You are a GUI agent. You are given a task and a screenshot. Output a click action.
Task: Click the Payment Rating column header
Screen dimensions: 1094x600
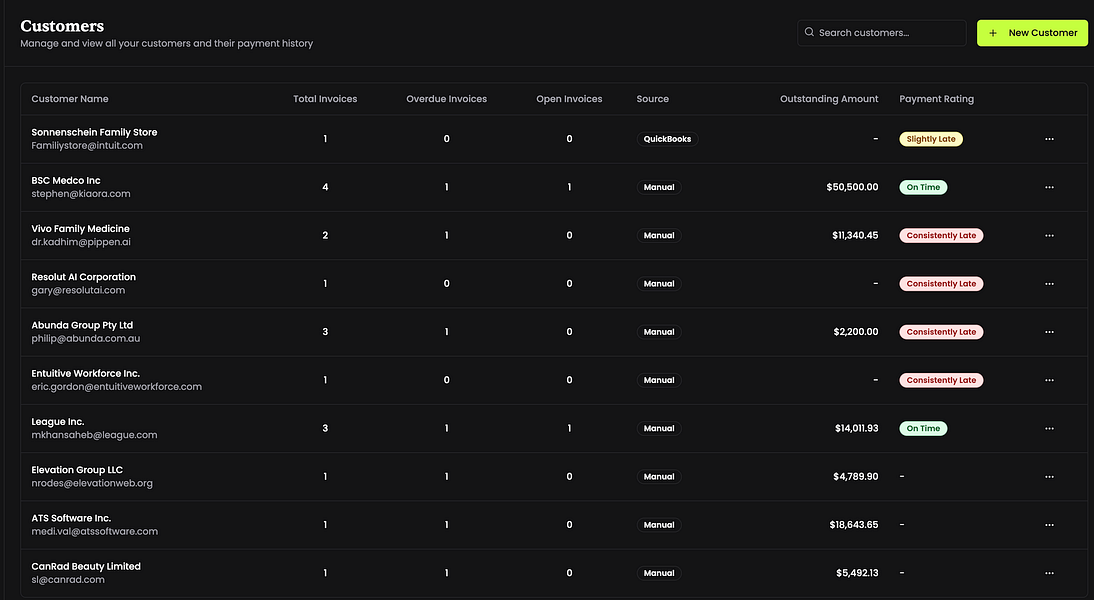point(936,99)
